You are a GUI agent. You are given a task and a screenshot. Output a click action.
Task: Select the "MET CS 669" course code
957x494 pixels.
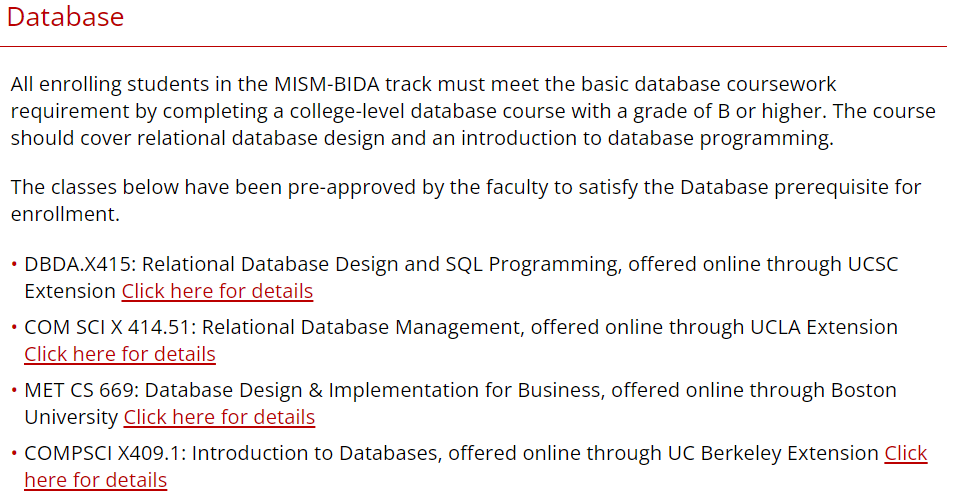click(79, 390)
